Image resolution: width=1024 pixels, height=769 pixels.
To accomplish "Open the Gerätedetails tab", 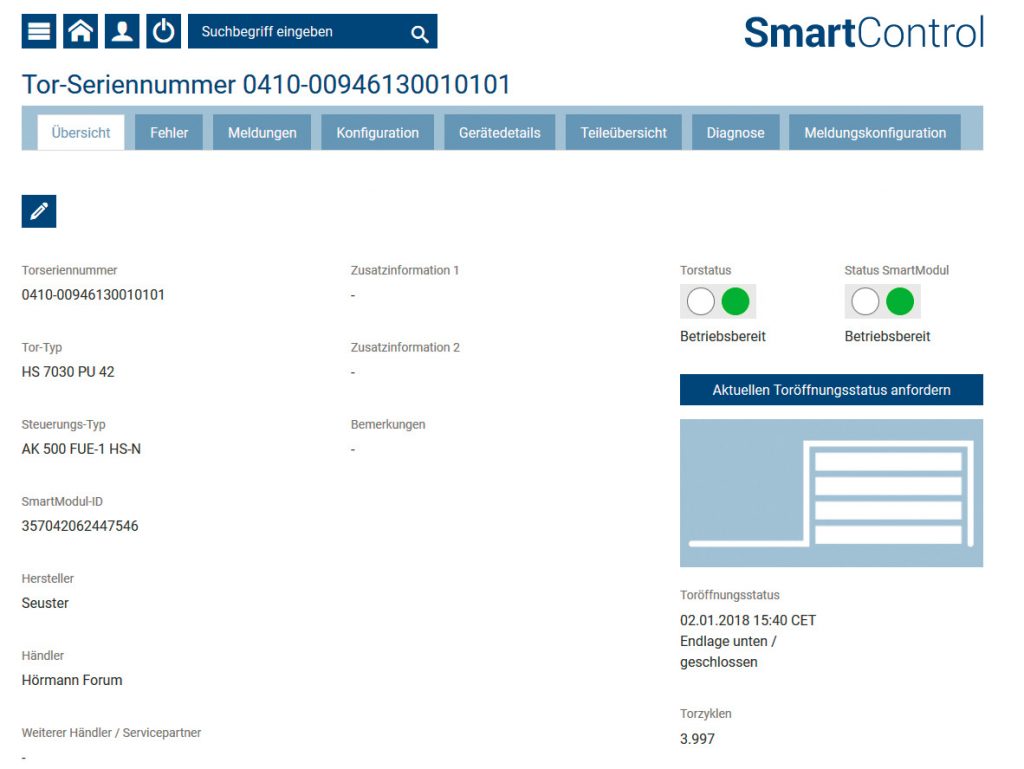I will pyautogui.click(x=500, y=133).
